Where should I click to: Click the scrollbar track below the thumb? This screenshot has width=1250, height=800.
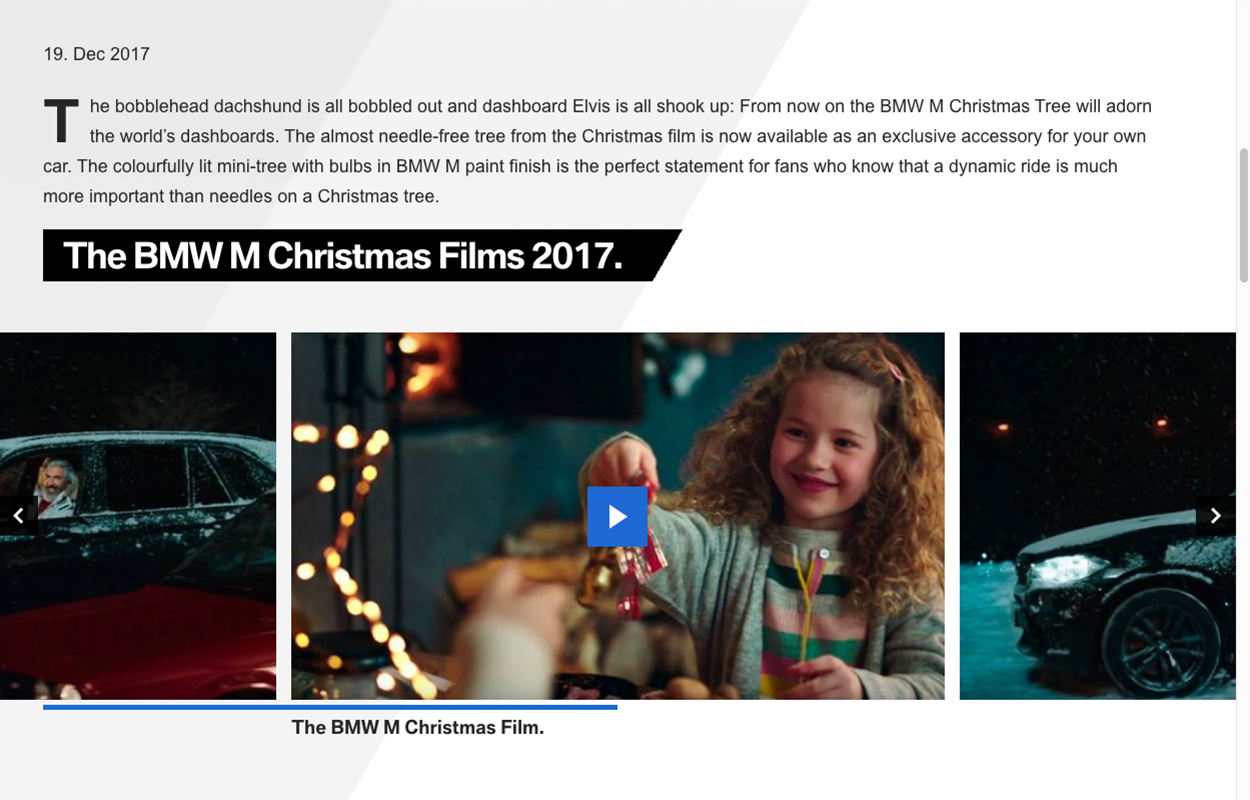pos(1243,540)
